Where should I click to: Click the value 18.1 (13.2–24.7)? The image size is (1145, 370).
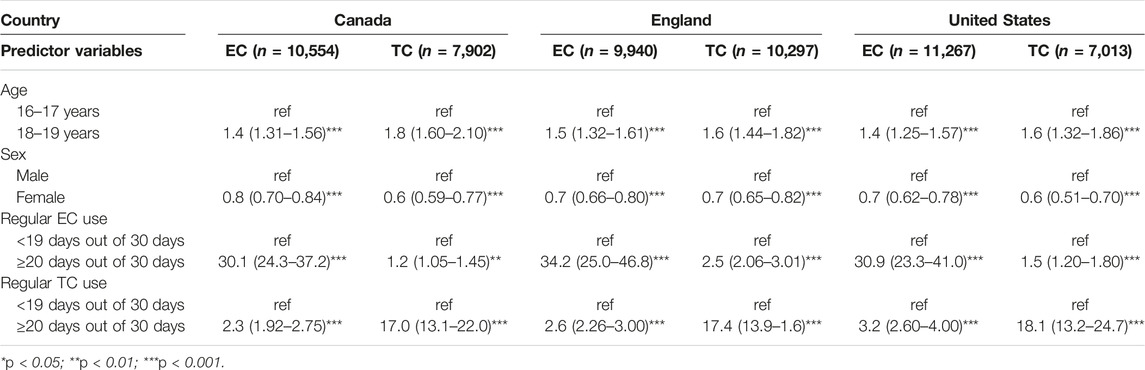click(1077, 318)
